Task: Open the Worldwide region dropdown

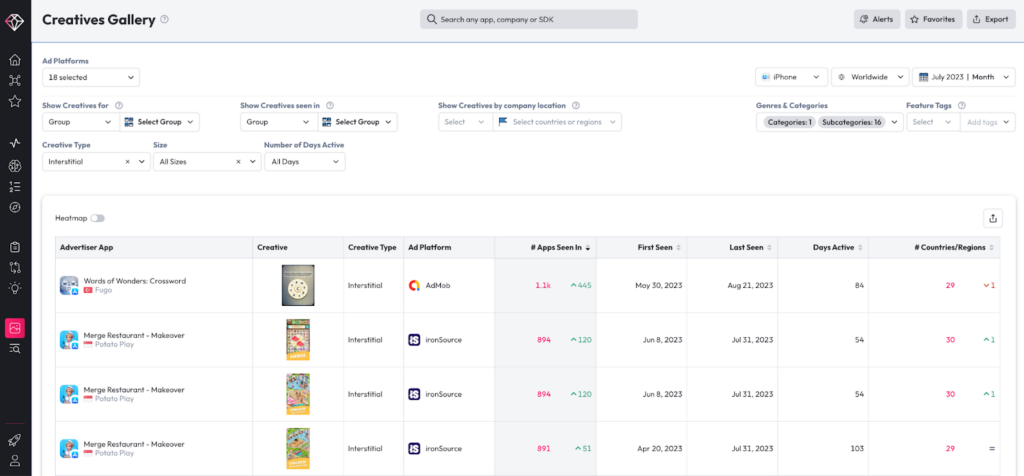Action: (x=870, y=77)
